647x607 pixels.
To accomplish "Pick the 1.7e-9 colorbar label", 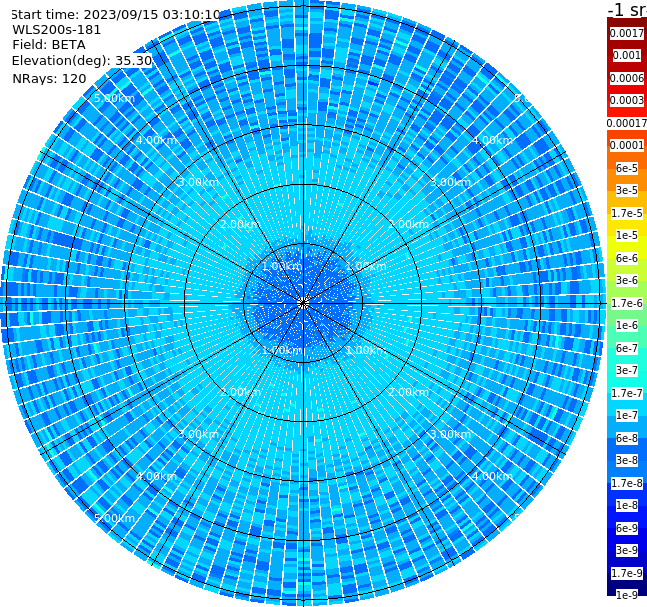I will 627,573.
